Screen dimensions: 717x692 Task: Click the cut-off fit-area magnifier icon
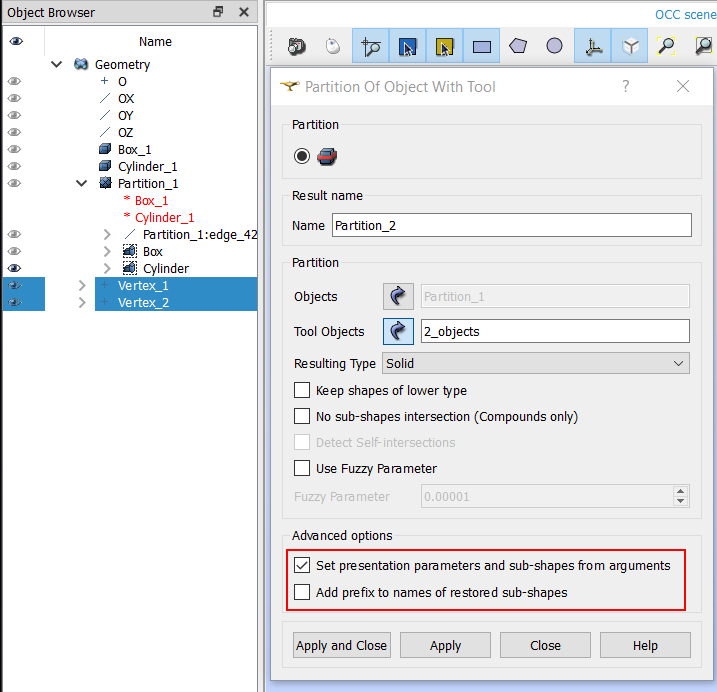(704, 46)
